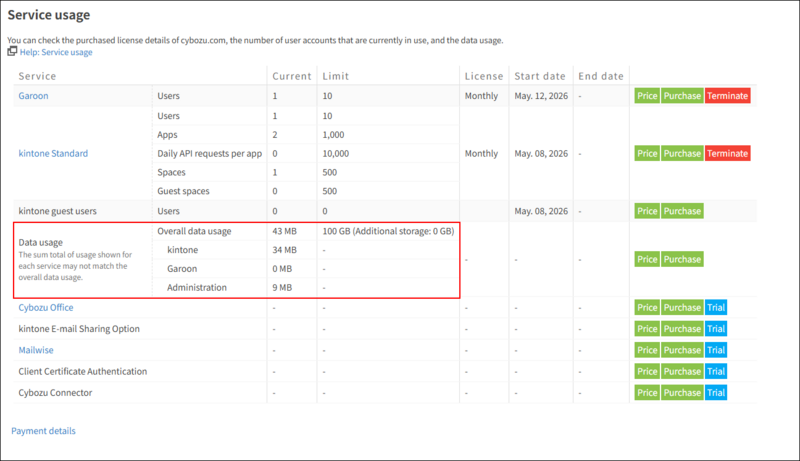Select the 10,000 API requests limit value
The height and width of the screenshot is (461, 800).
click(336, 153)
